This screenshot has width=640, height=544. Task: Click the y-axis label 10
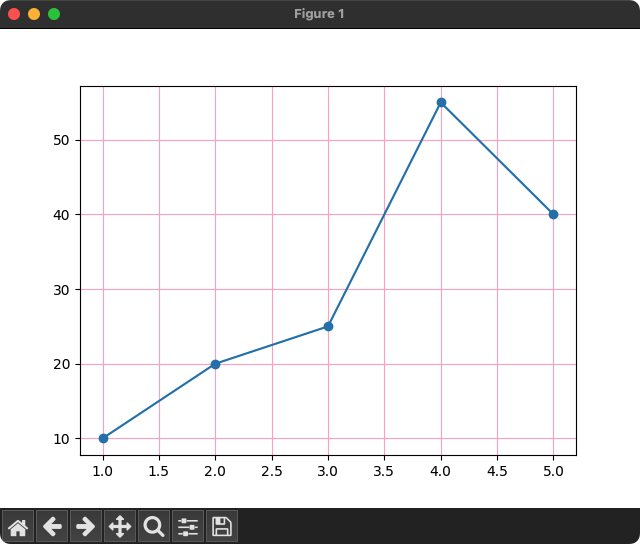pos(61,439)
